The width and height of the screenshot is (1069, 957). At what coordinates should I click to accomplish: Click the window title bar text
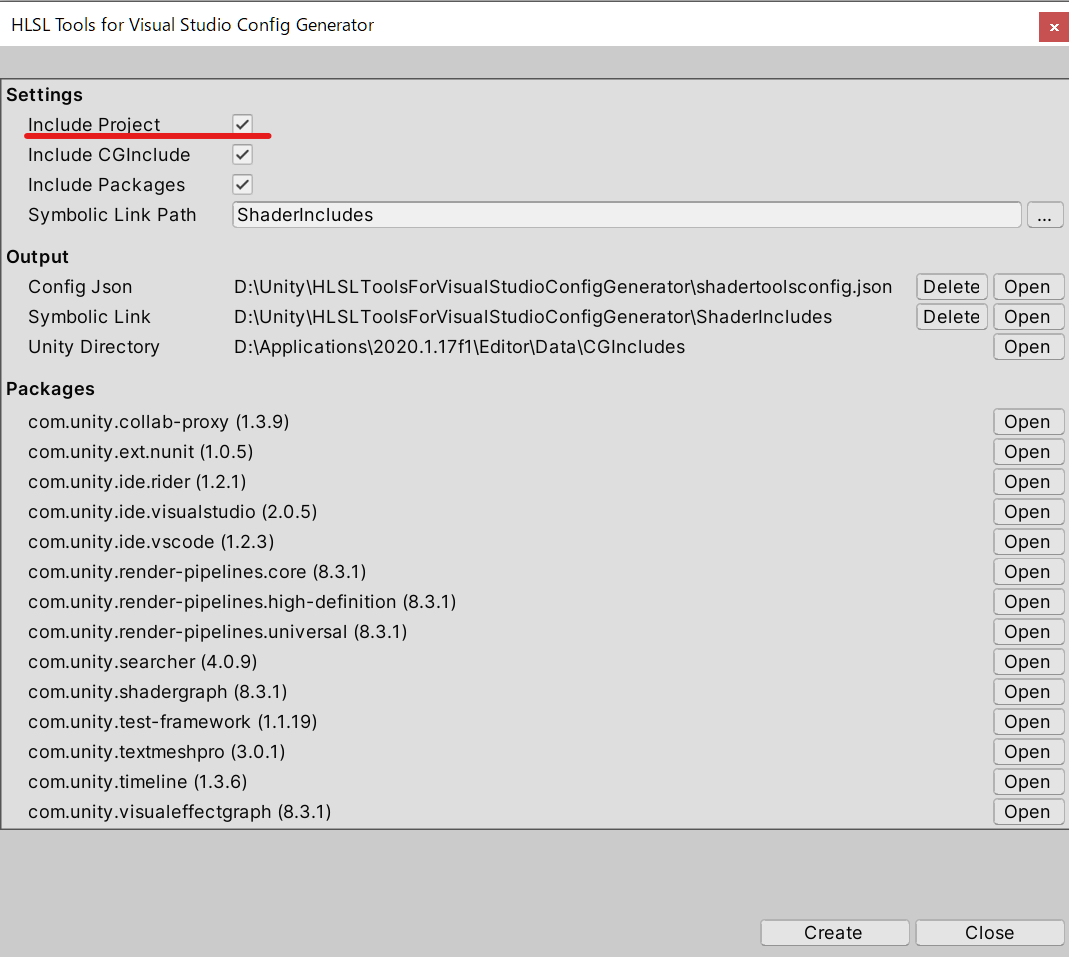(x=193, y=25)
